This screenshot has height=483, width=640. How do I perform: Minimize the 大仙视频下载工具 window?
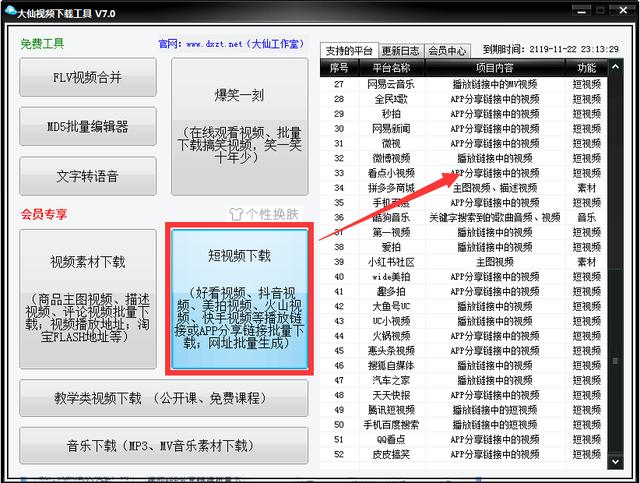[582, 11]
